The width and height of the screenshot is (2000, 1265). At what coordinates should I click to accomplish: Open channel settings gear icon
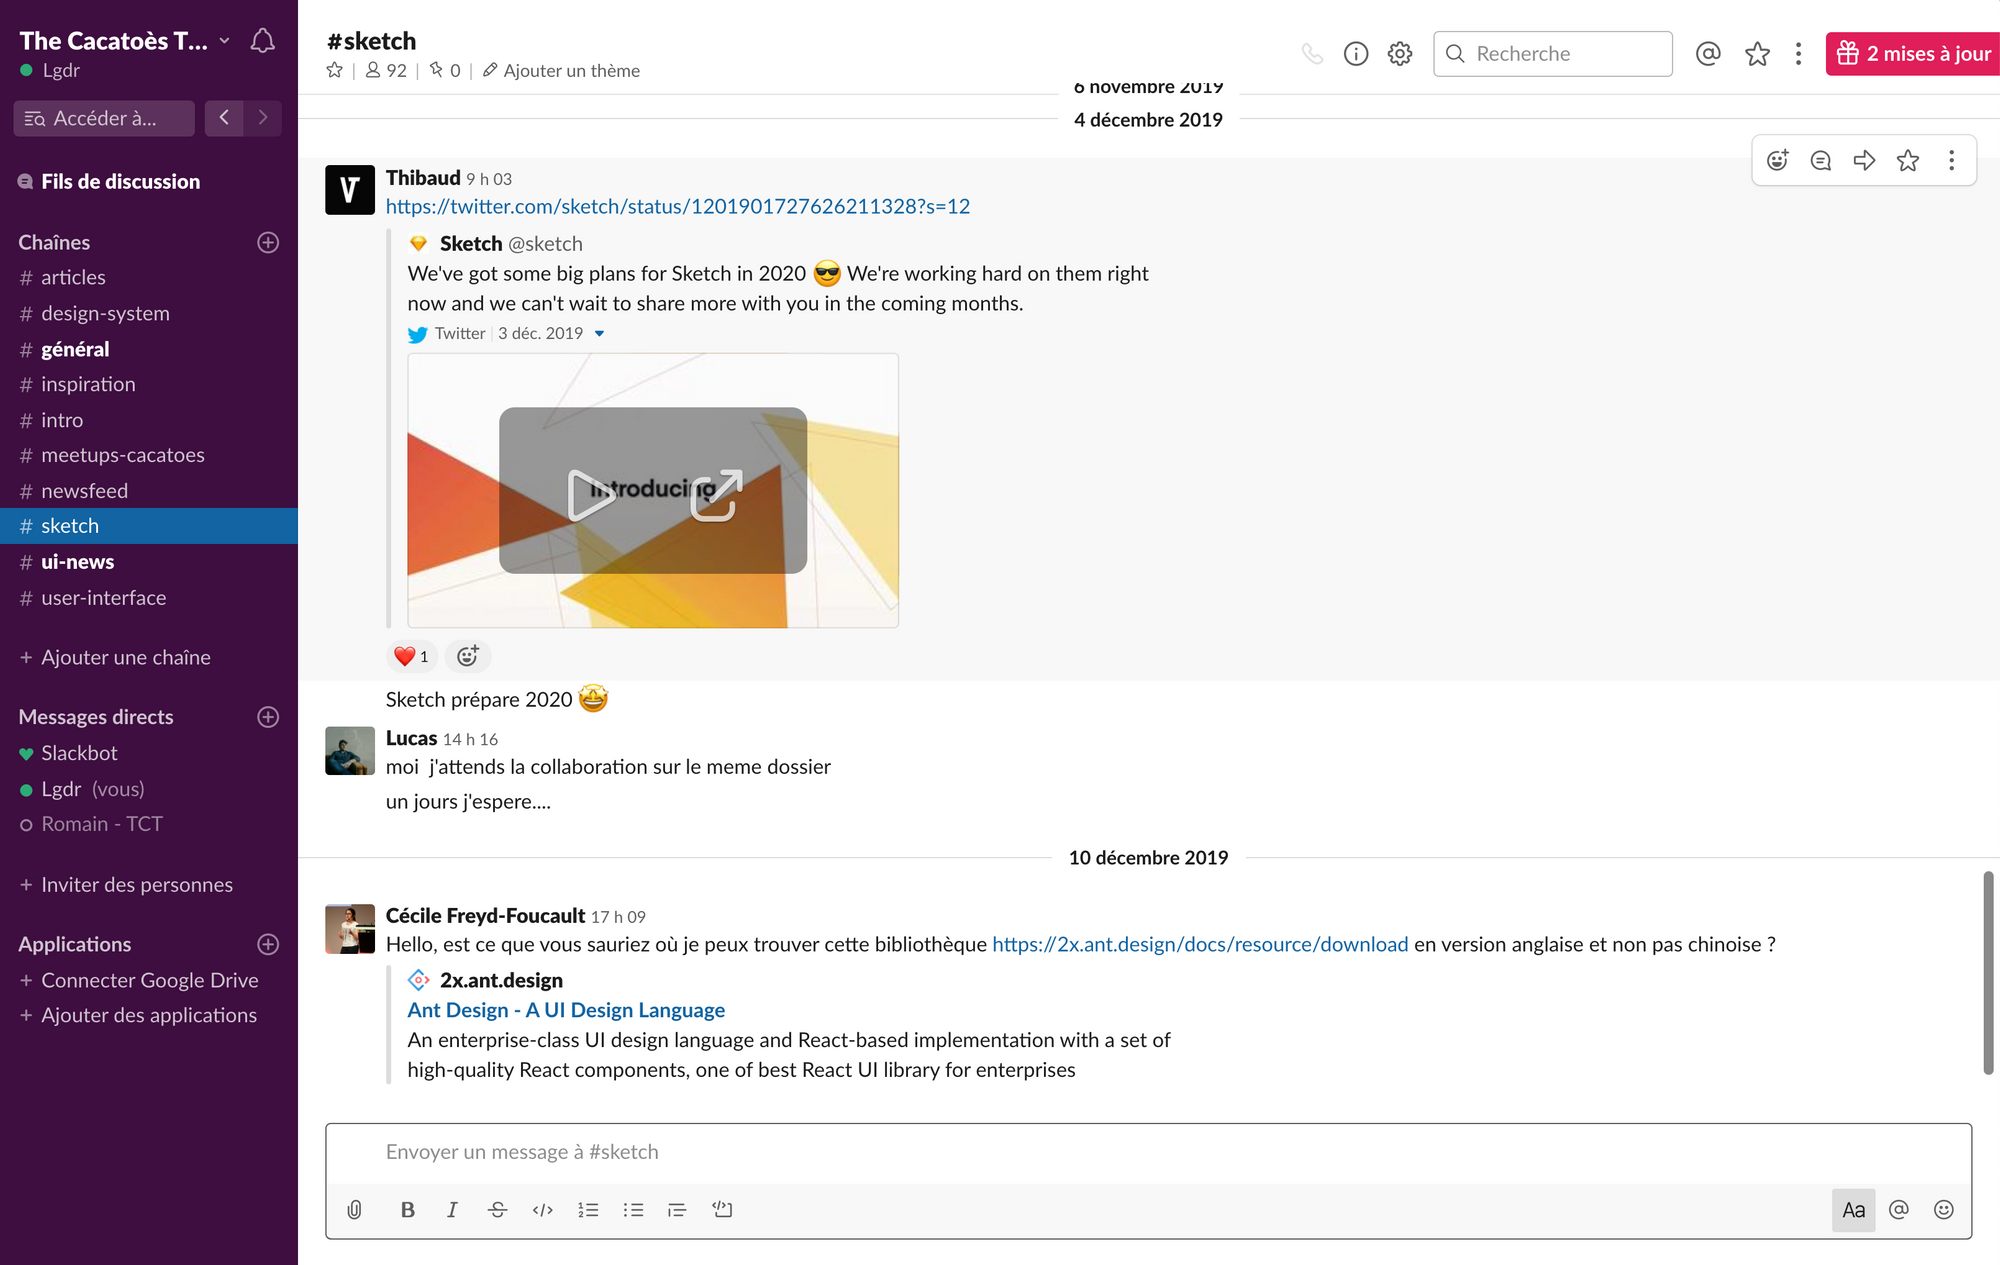click(1400, 54)
